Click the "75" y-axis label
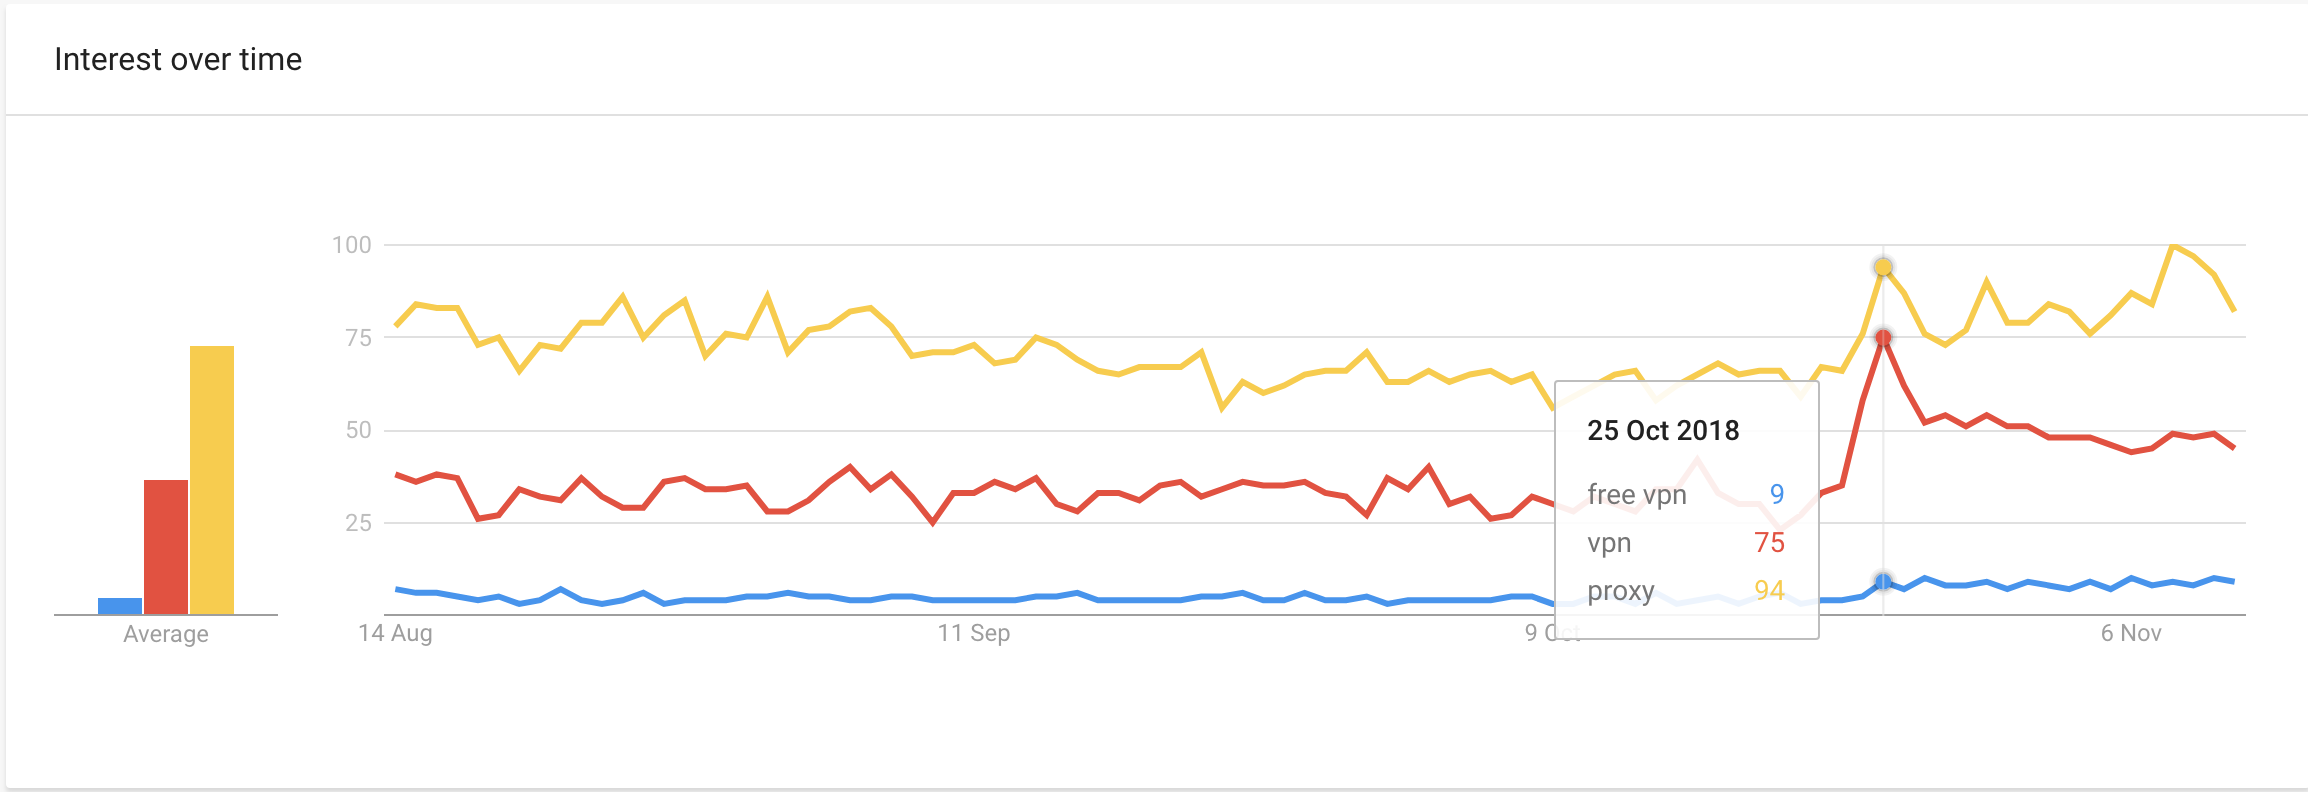 tap(358, 338)
